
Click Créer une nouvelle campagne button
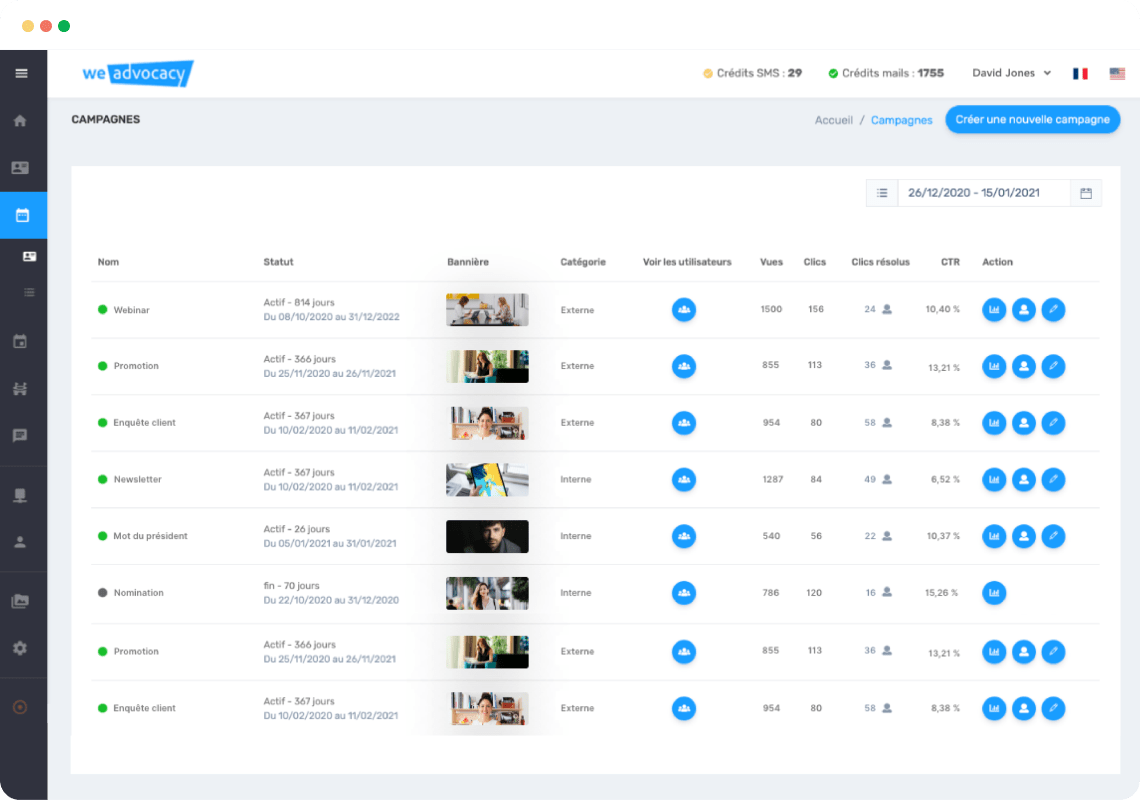tap(1032, 120)
